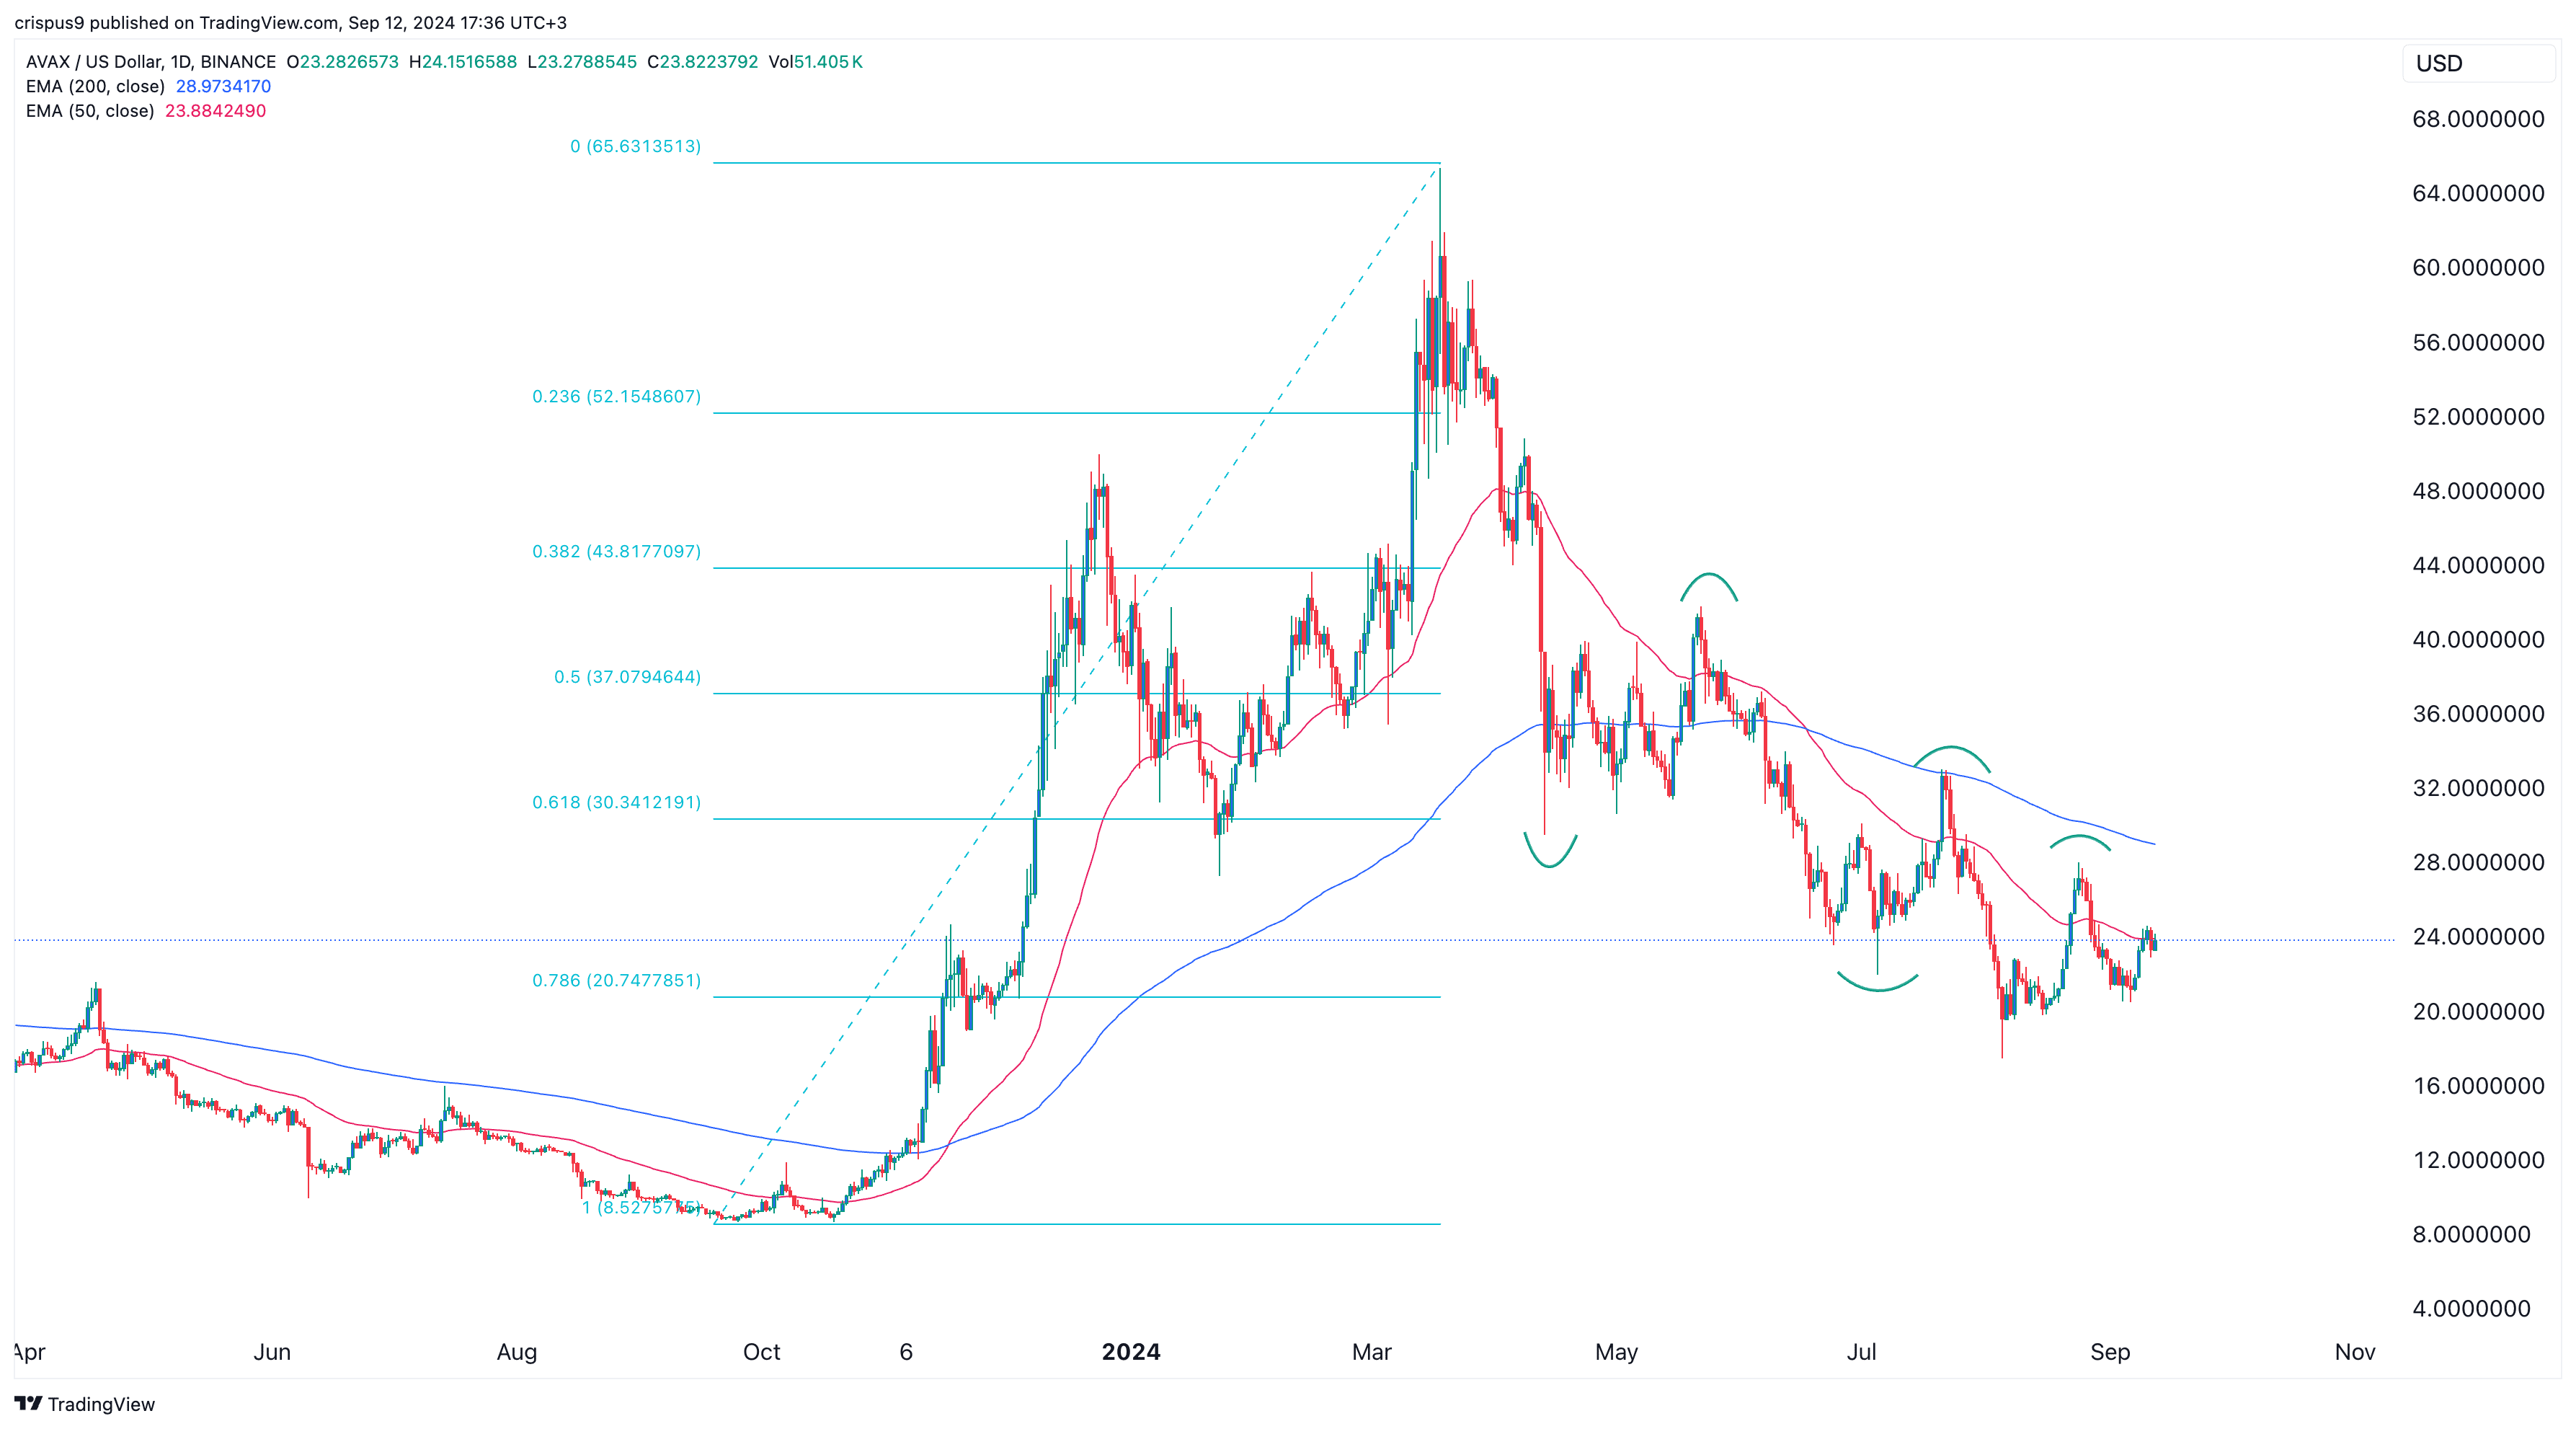2576x1429 pixels.
Task: Click the 52.0000000 price axis label
Action: pos(2478,416)
